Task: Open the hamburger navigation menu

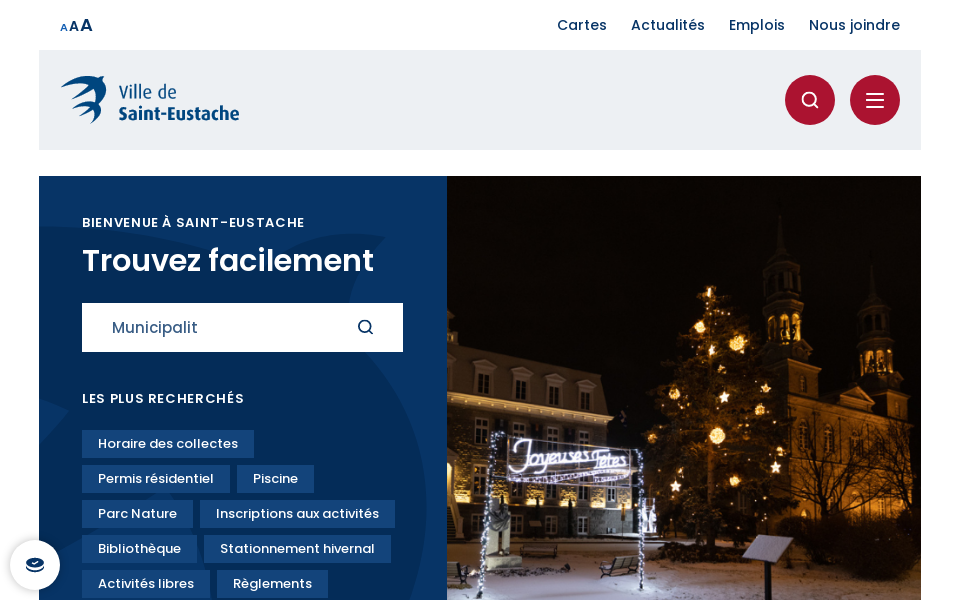Action: 875,100
